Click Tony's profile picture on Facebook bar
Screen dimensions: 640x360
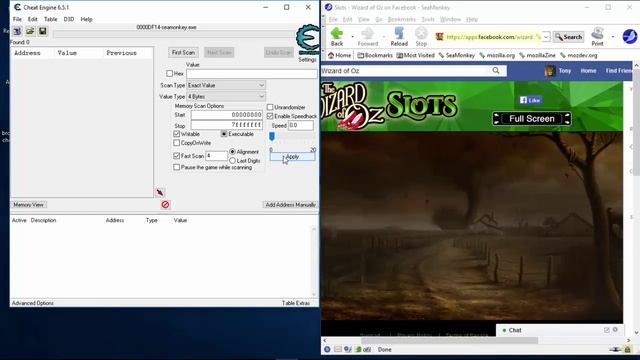click(550, 71)
